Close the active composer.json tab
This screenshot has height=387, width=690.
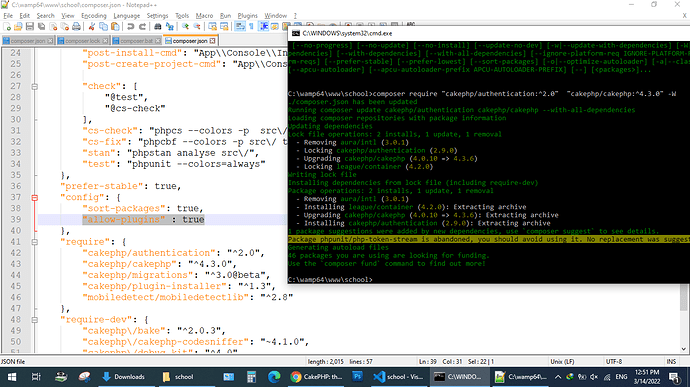coord(213,41)
